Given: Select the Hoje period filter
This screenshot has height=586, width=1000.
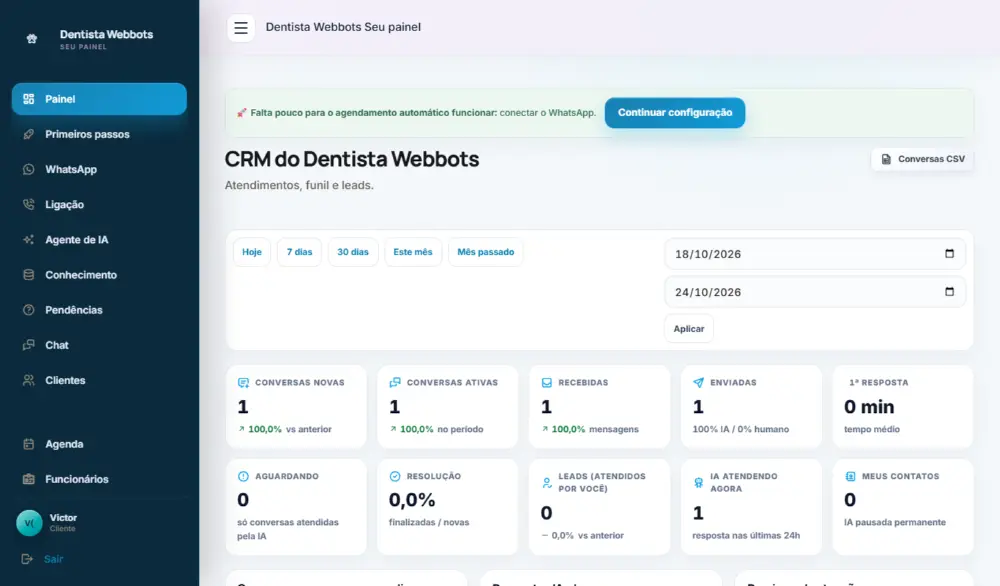Looking at the screenshot, I should click(x=252, y=252).
